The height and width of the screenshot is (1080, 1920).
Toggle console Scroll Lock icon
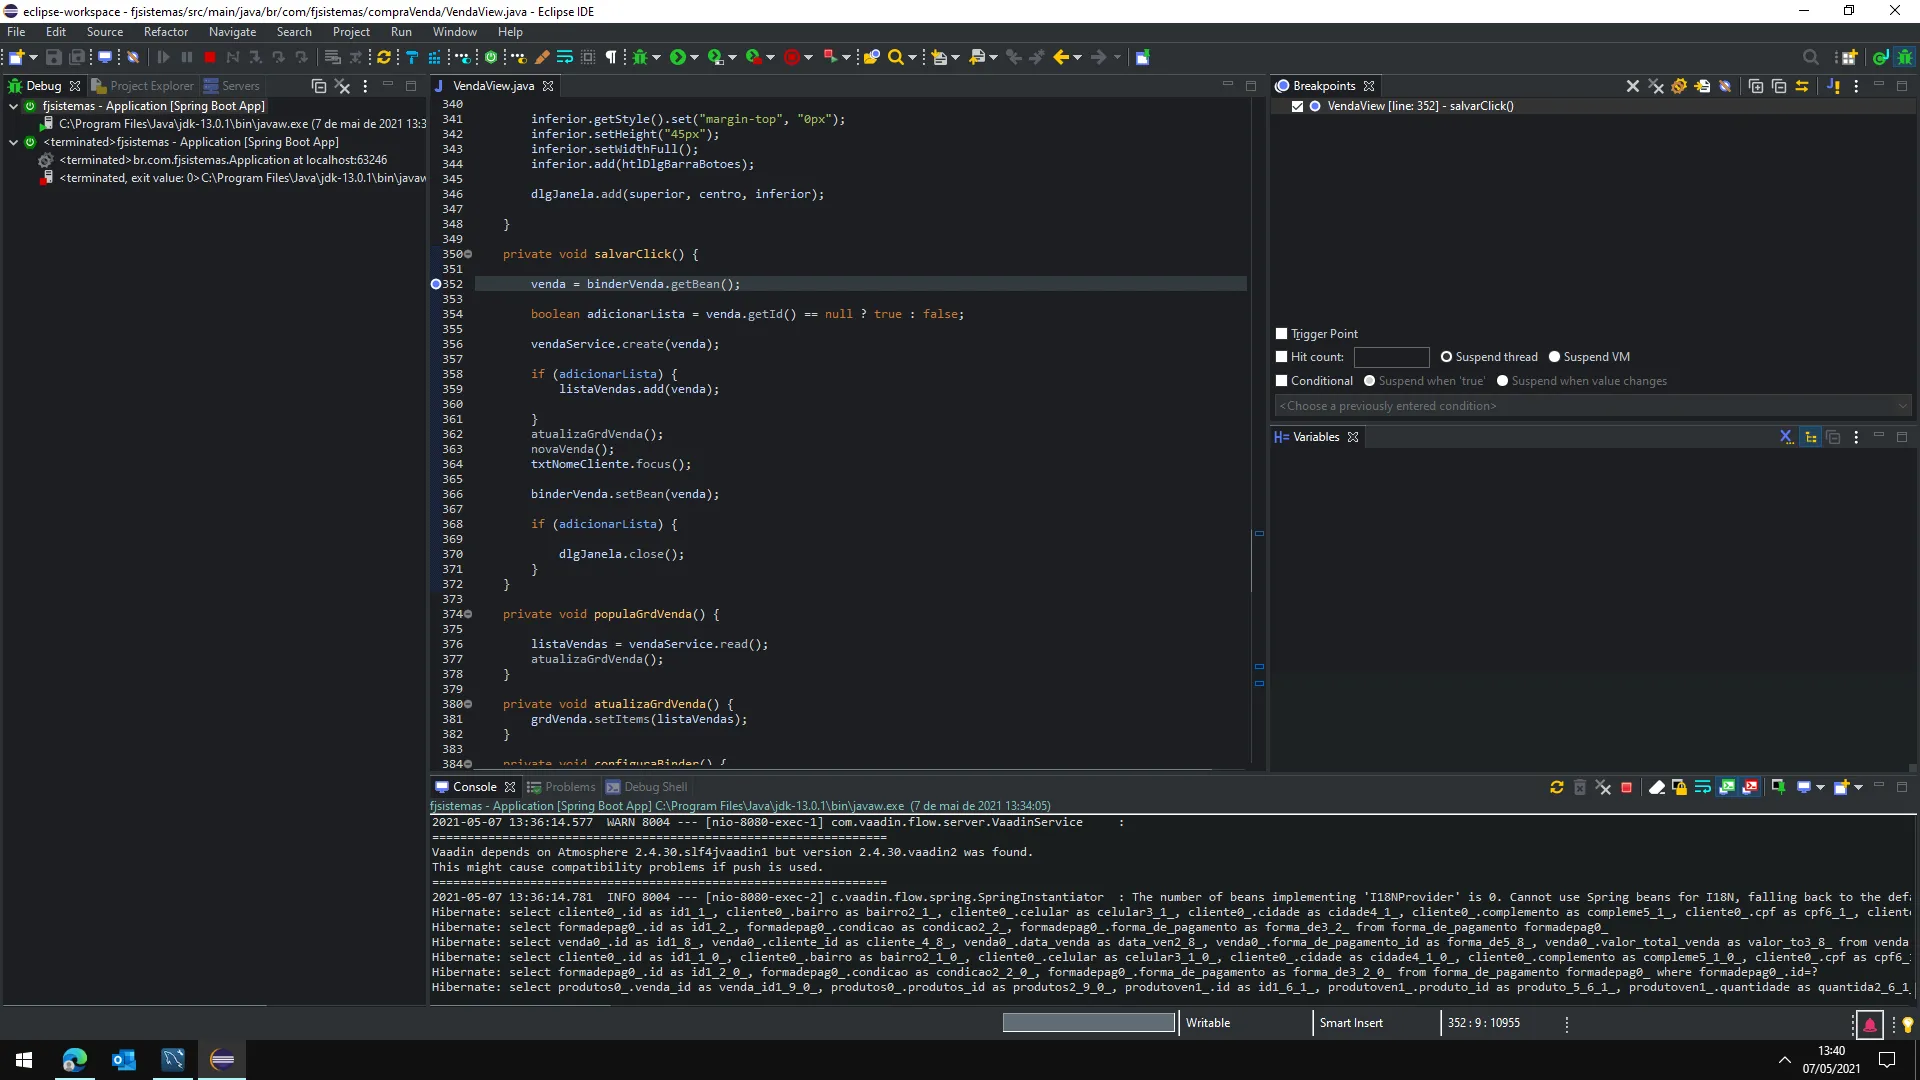coord(1680,788)
